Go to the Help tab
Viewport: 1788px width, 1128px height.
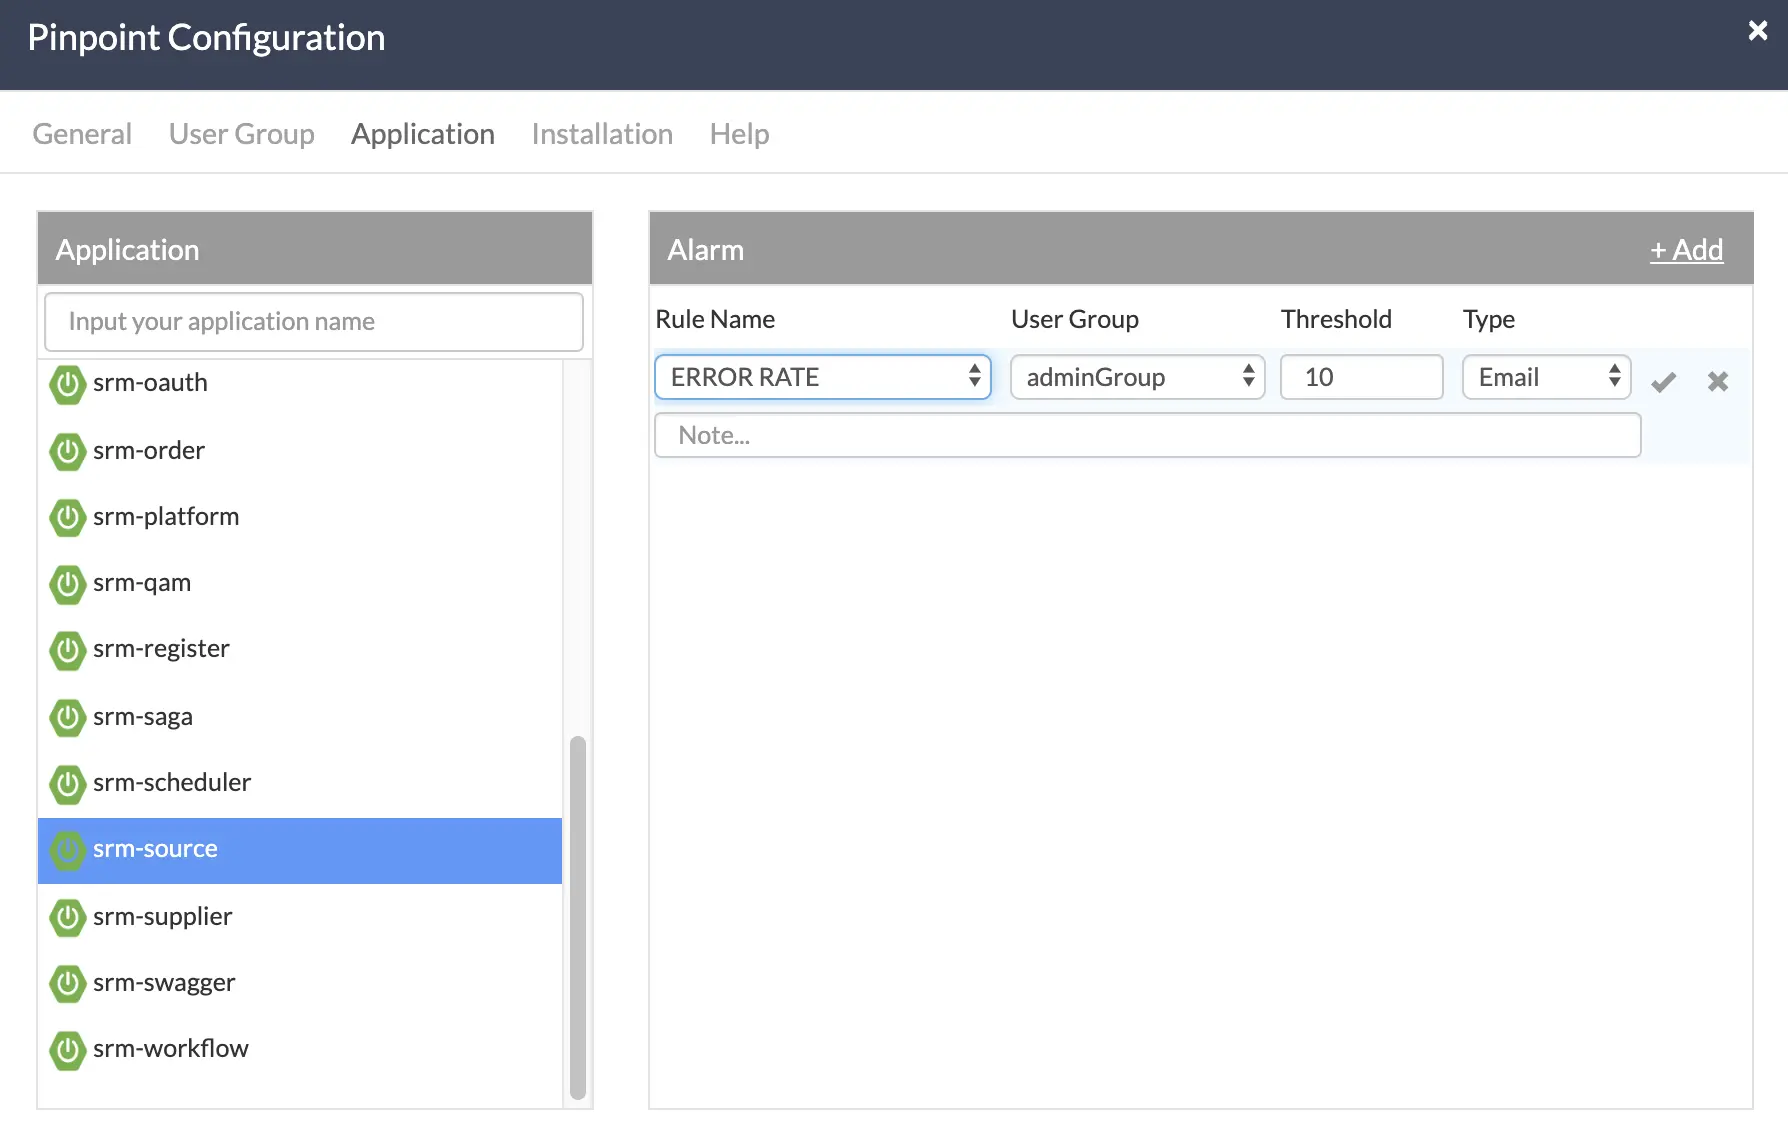[x=739, y=134]
